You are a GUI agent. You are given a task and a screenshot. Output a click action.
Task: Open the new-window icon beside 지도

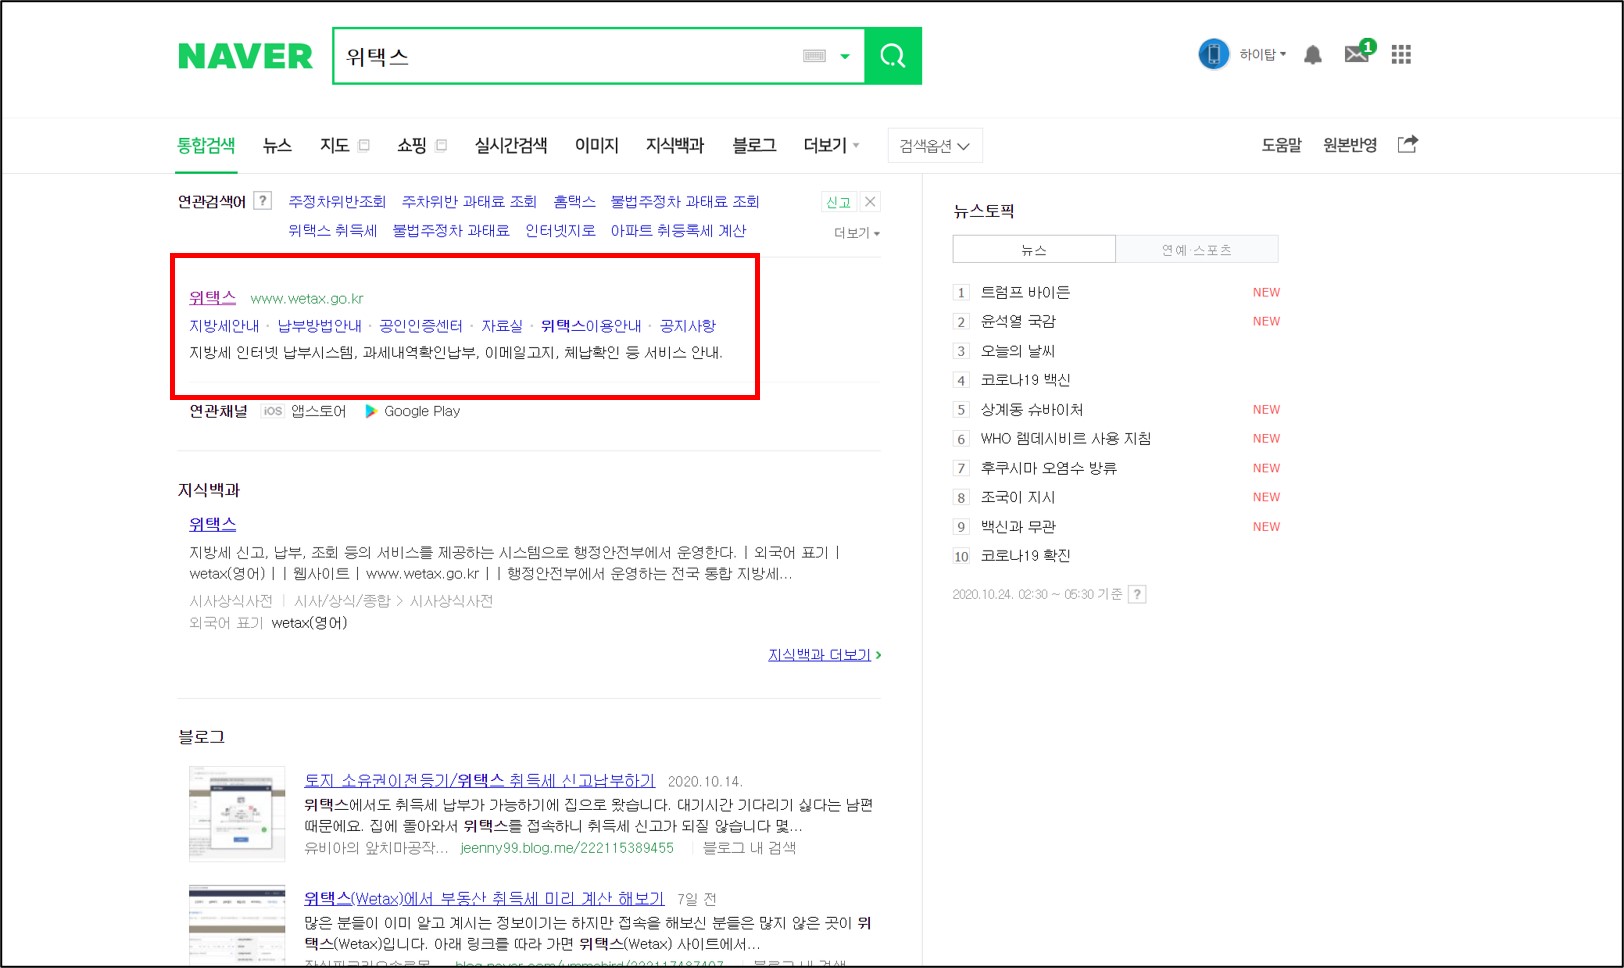pyautogui.click(x=364, y=145)
